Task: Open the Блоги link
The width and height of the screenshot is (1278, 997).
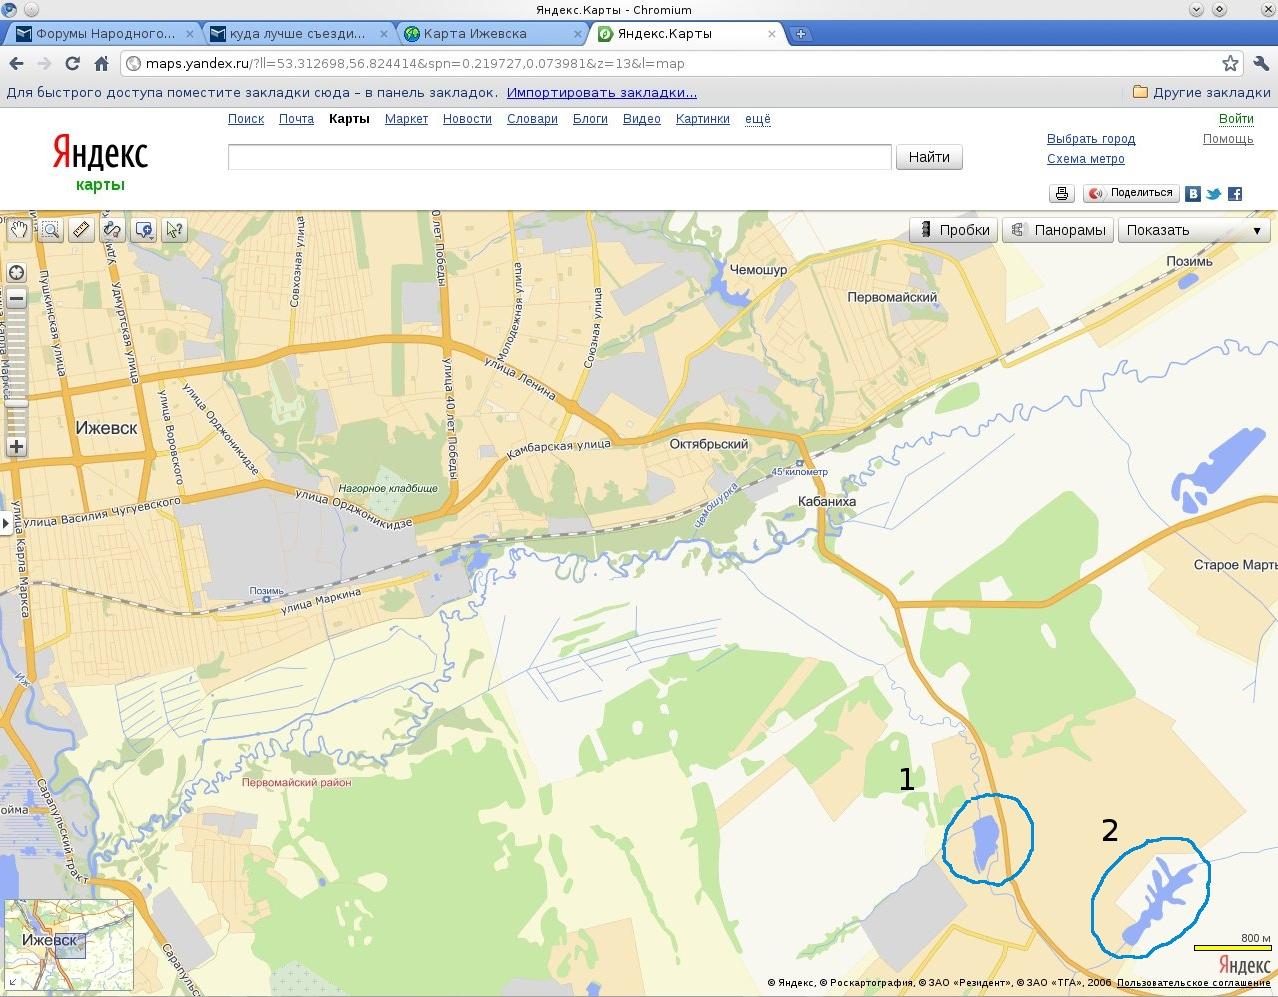Action: [x=590, y=119]
